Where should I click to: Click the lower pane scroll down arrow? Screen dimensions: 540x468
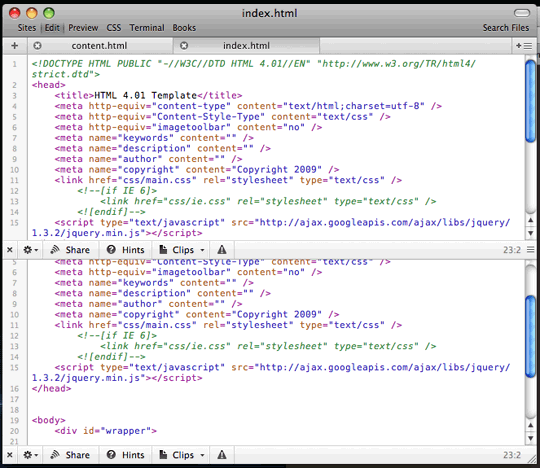pos(531,438)
